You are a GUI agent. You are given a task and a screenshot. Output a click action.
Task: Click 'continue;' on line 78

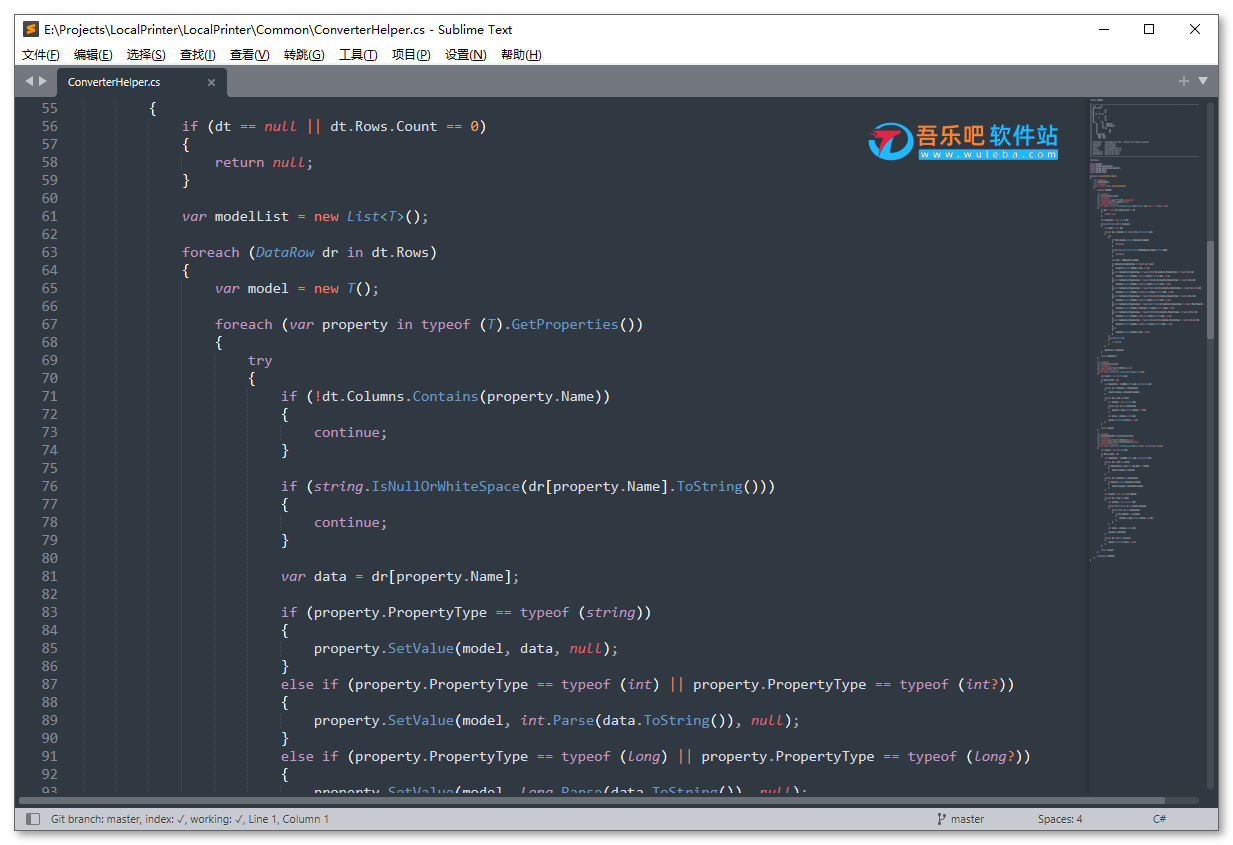350,522
